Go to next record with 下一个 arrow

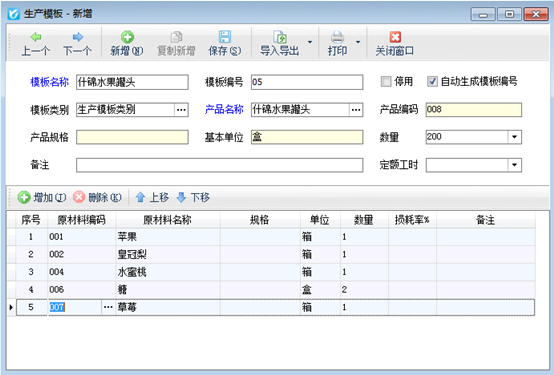pos(77,37)
